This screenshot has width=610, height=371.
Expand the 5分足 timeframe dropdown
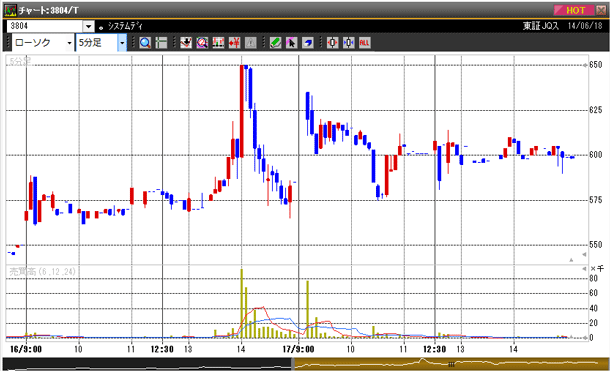pos(122,43)
